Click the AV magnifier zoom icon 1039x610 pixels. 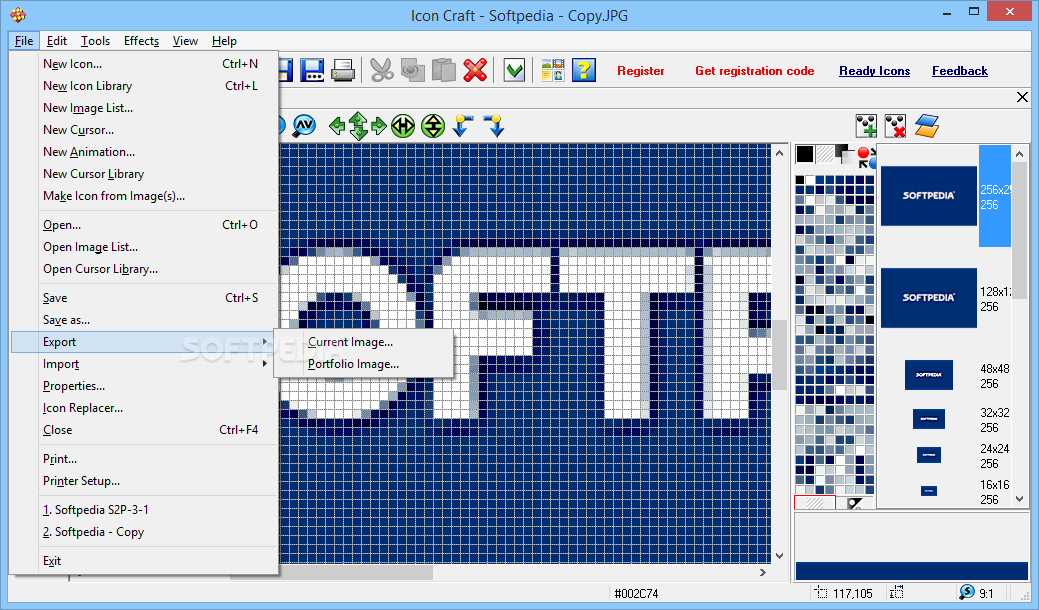[304, 125]
